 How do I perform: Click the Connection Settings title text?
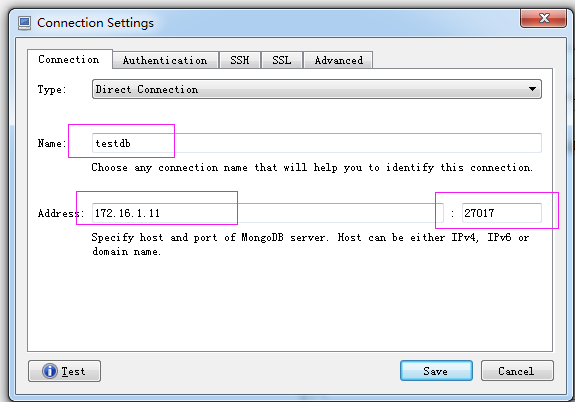(95, 23)
